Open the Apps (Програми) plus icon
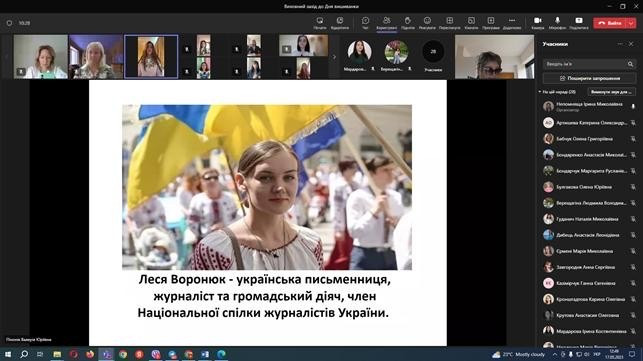Screen dimensions: 643x361 click(x=490, y=23)
